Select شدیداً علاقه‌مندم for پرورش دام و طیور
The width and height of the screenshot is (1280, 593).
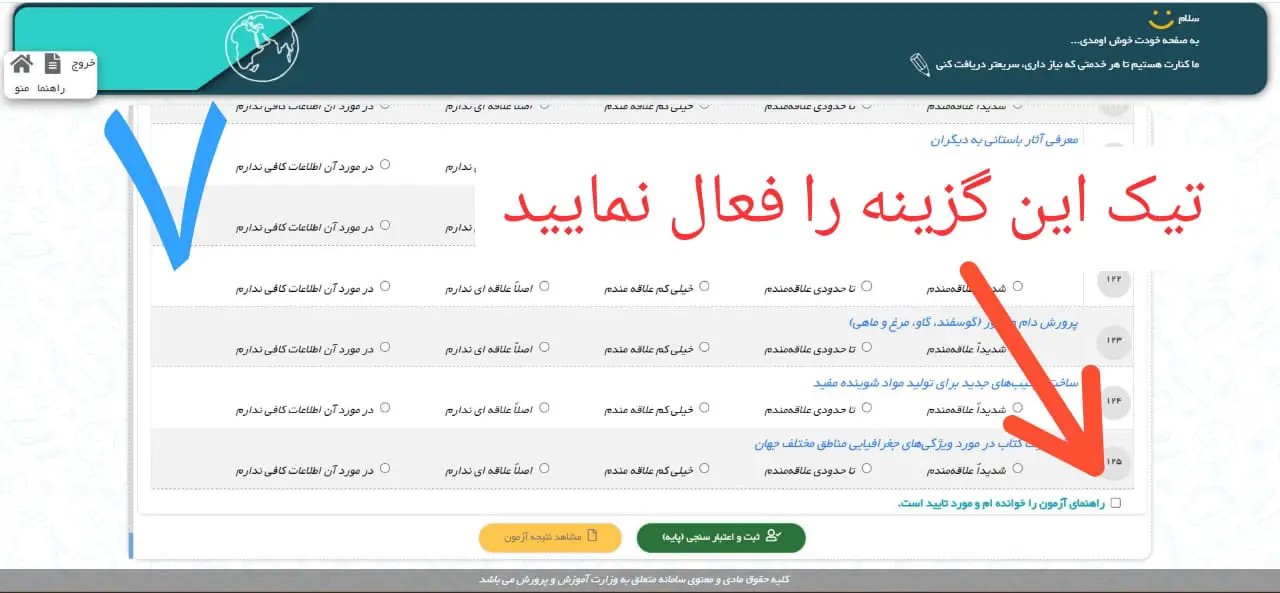[1017, 347]
